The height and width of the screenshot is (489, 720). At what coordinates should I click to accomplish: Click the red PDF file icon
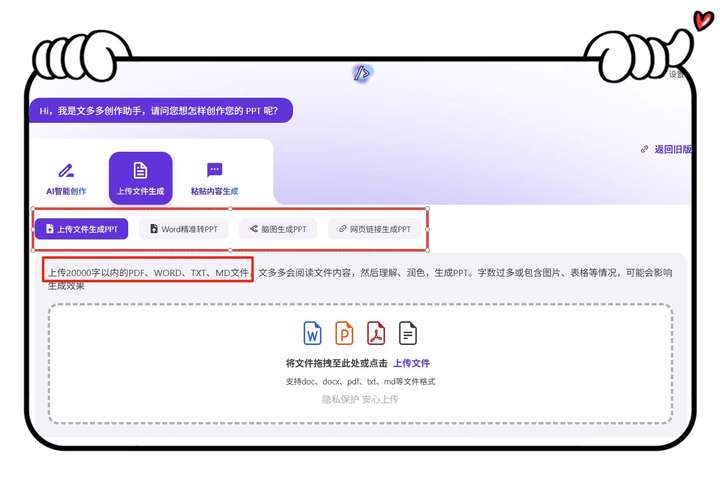376,333
